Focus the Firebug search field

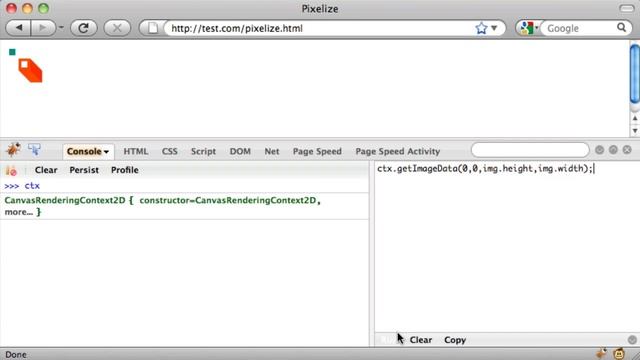(530, 150)
